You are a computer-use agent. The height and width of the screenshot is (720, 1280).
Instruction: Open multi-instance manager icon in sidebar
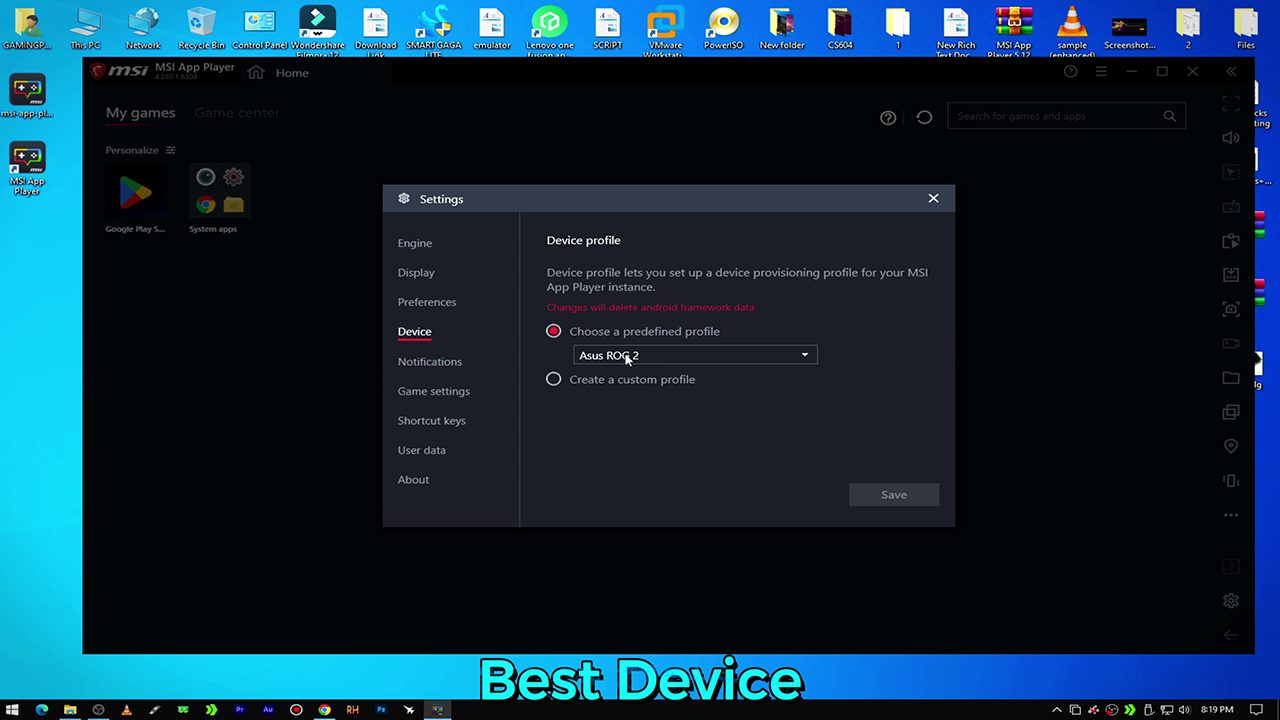(1231, 412)
